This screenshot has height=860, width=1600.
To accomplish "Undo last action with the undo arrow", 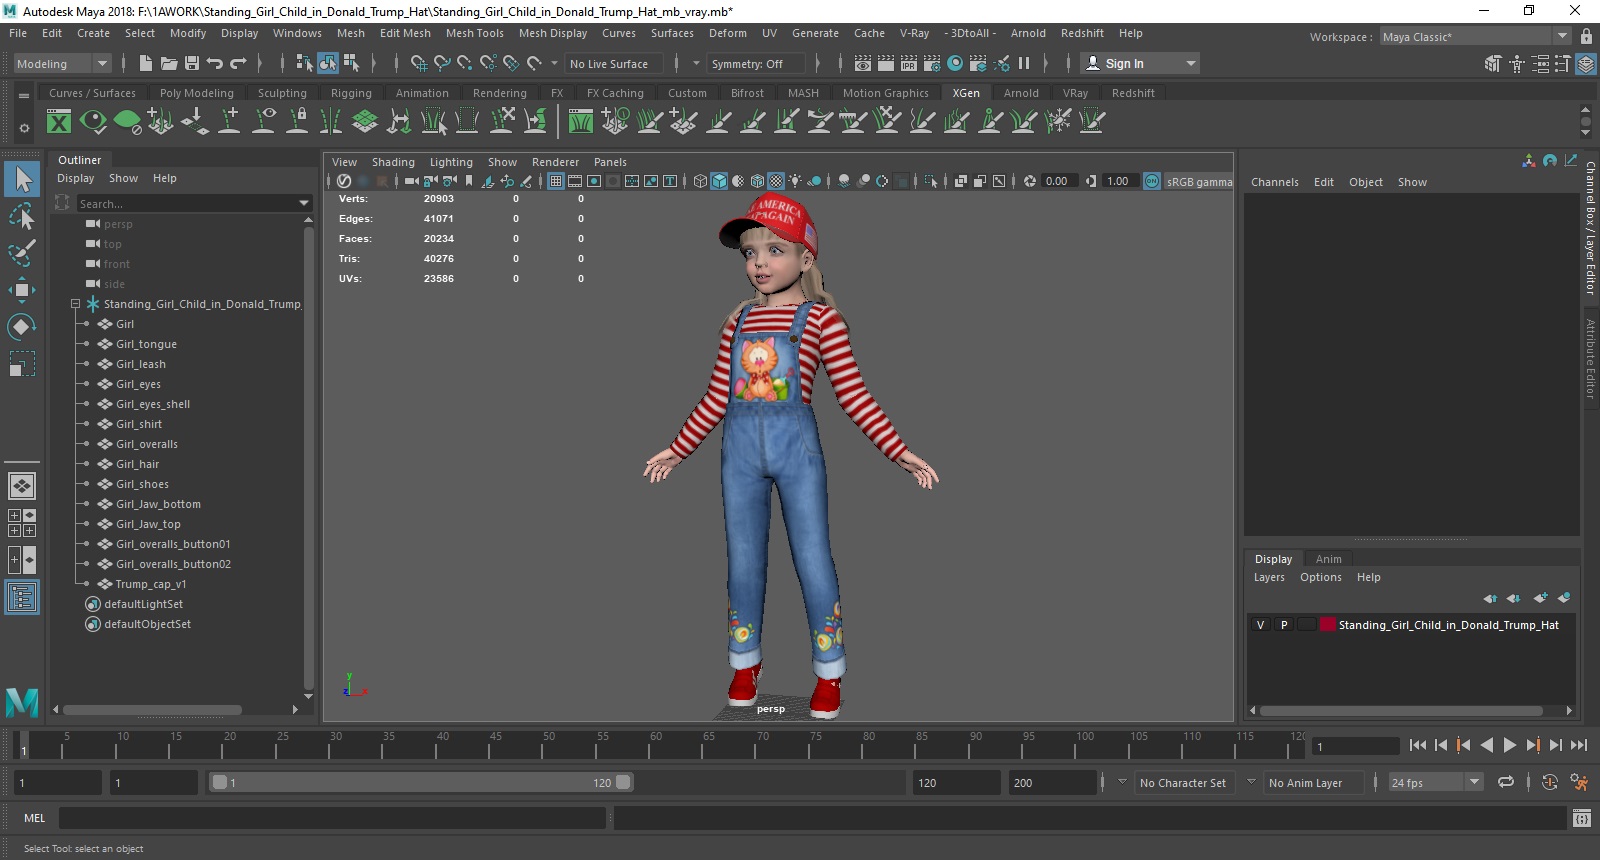I will pyautogui.click(x=215, y=63).
